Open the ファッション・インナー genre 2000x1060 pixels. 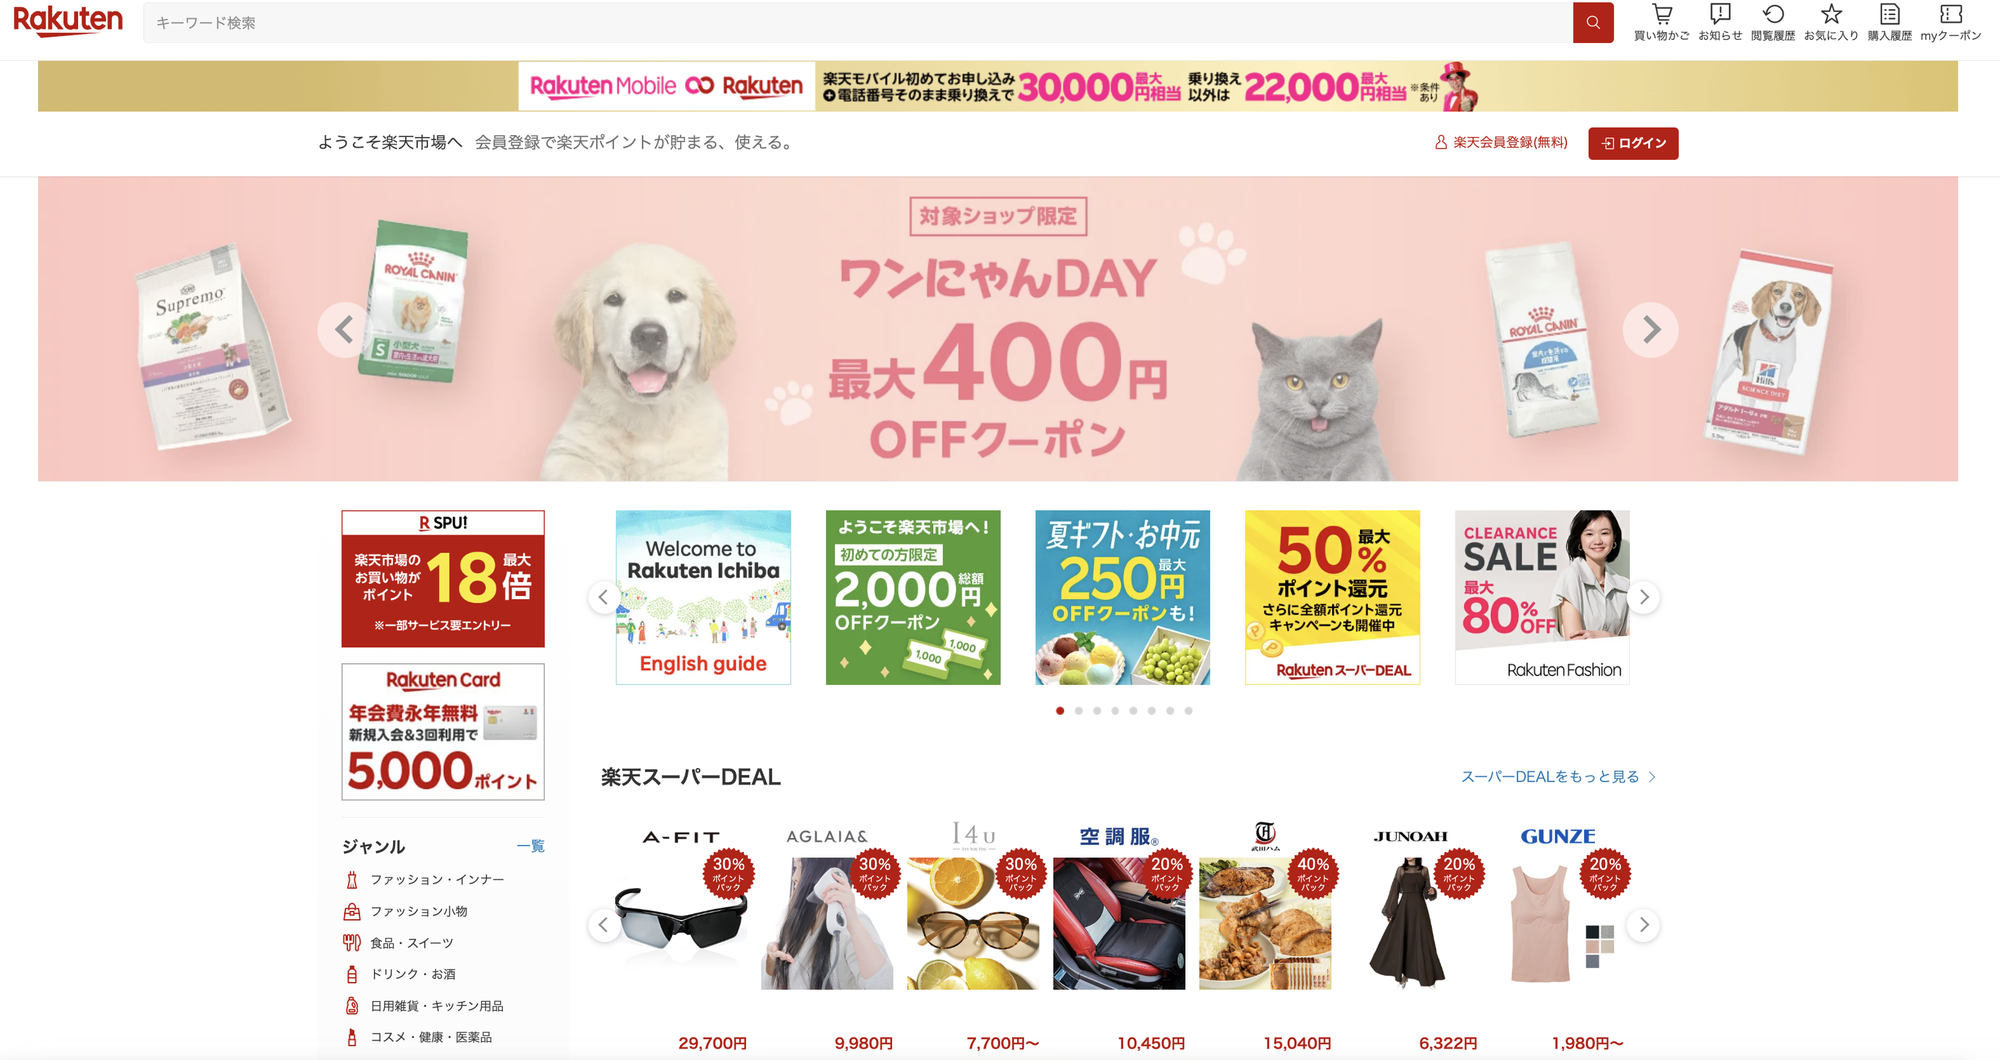[x=437, y=880]
